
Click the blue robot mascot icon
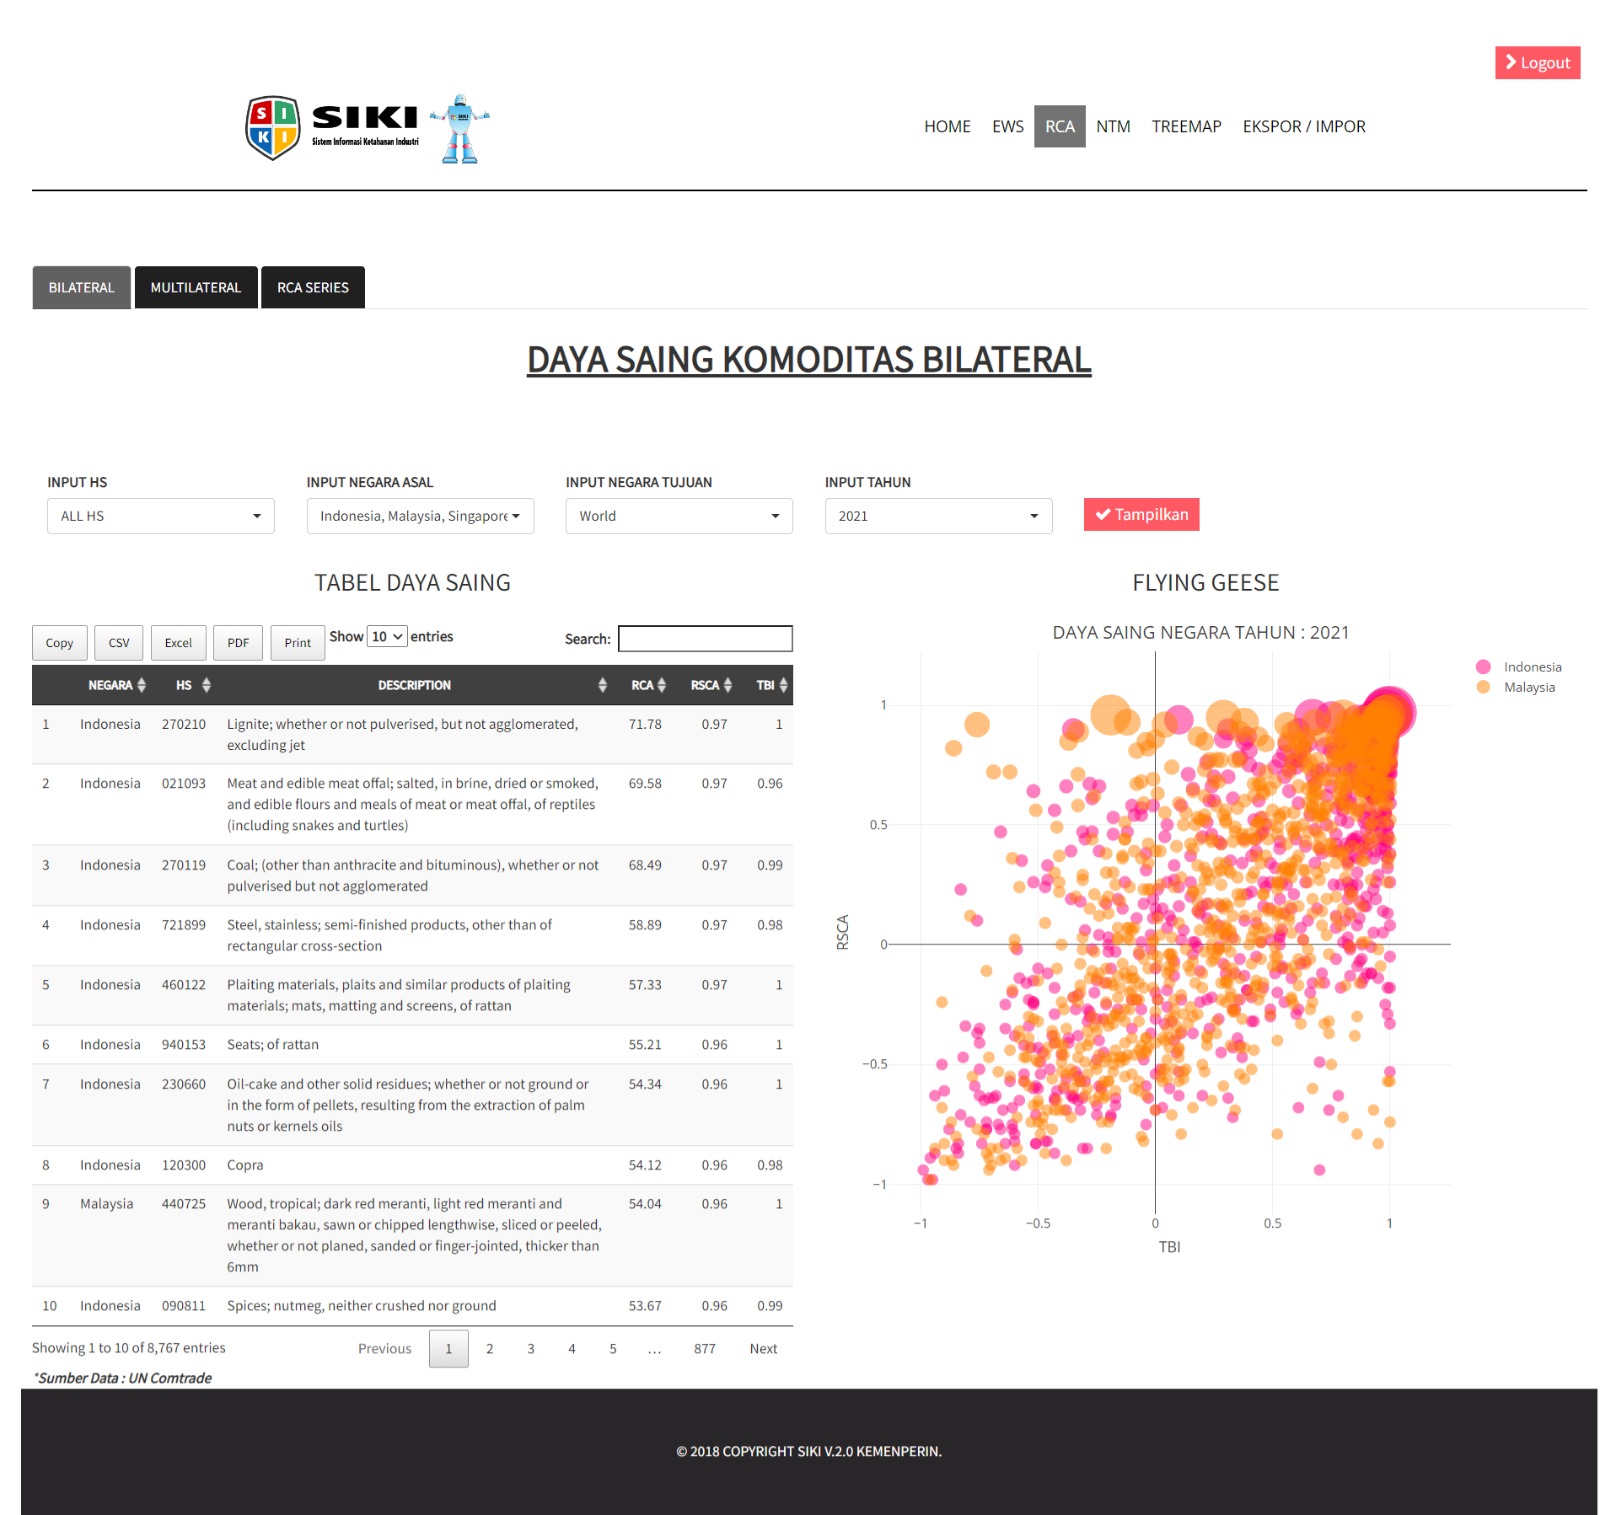(x=460, y=129)
